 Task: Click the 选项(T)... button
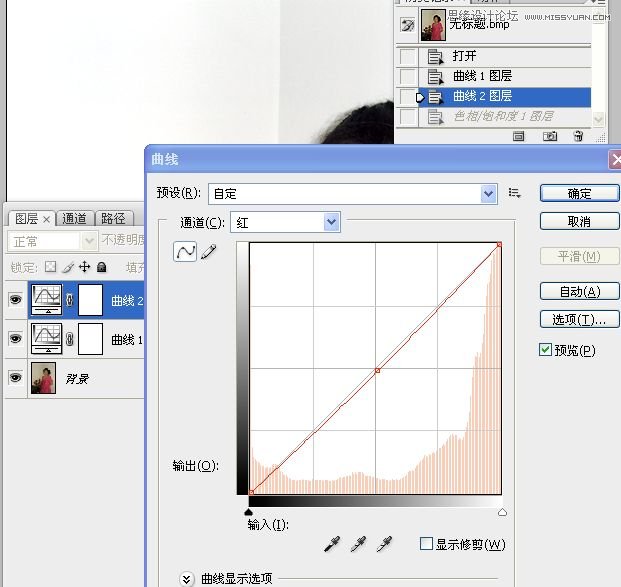[579, 319]
